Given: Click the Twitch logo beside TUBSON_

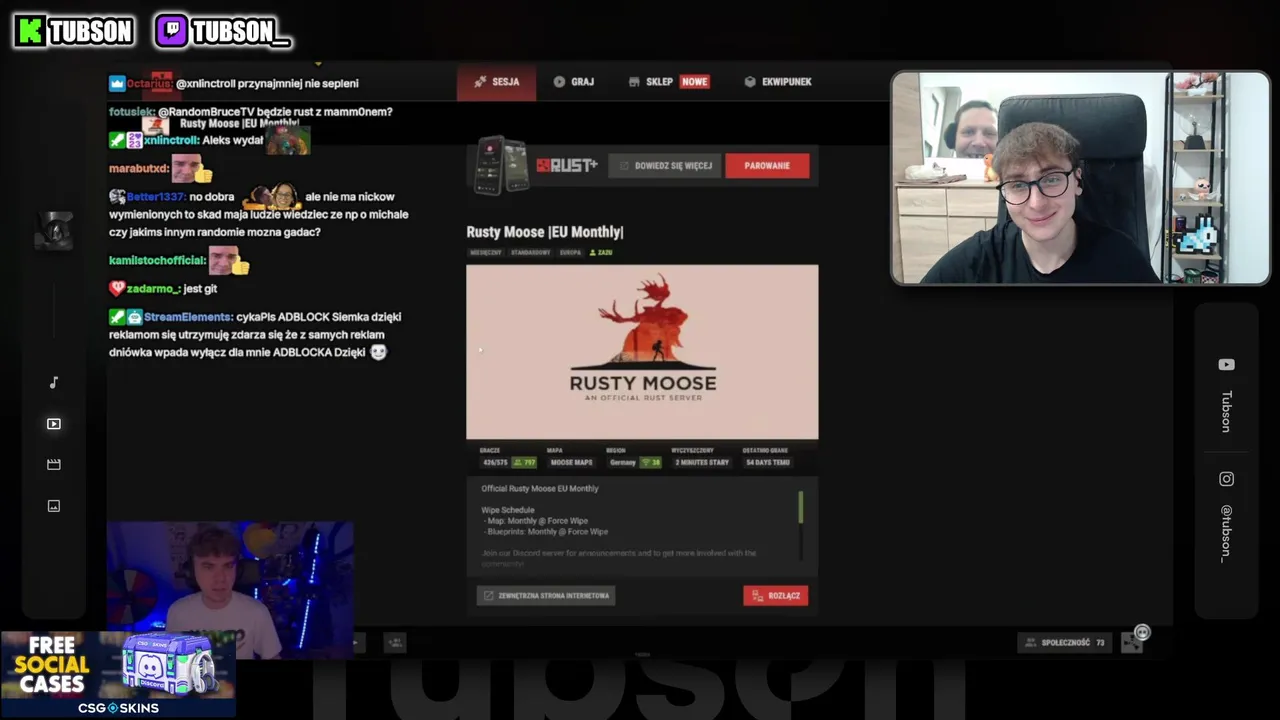Looking at the screenshot, I should pyautogui.click(x=171, y=31).
